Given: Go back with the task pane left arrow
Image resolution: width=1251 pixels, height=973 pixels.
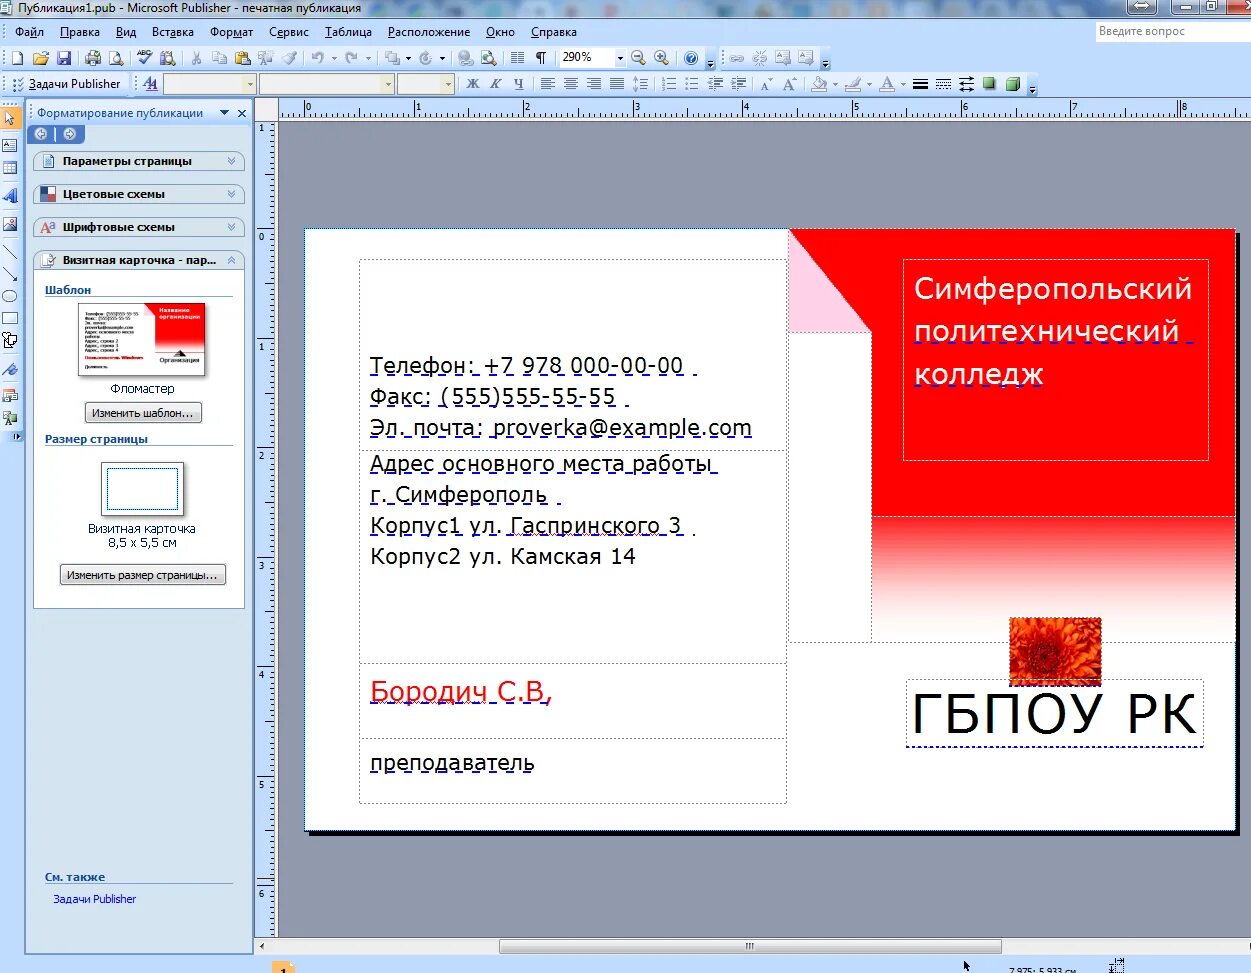Looking at the screenshot, I should 41,134.
